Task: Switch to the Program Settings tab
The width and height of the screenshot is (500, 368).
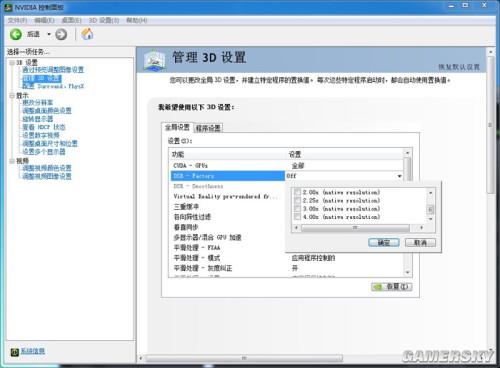Action: pos(208,128)
